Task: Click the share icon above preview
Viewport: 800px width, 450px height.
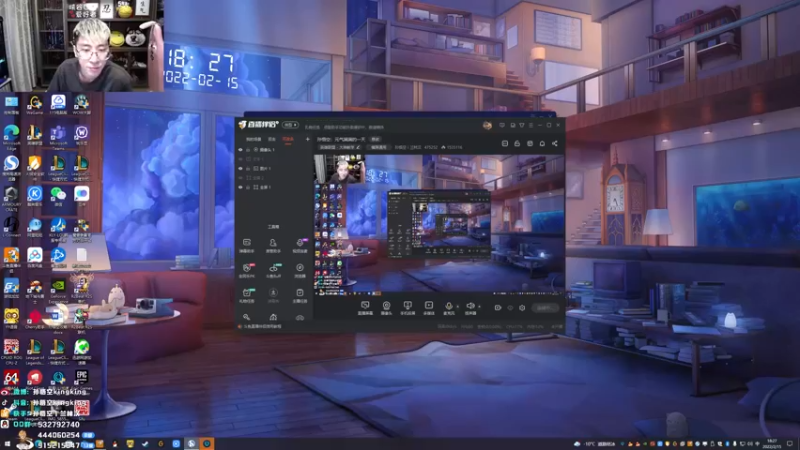Action: tap(555, 143)
